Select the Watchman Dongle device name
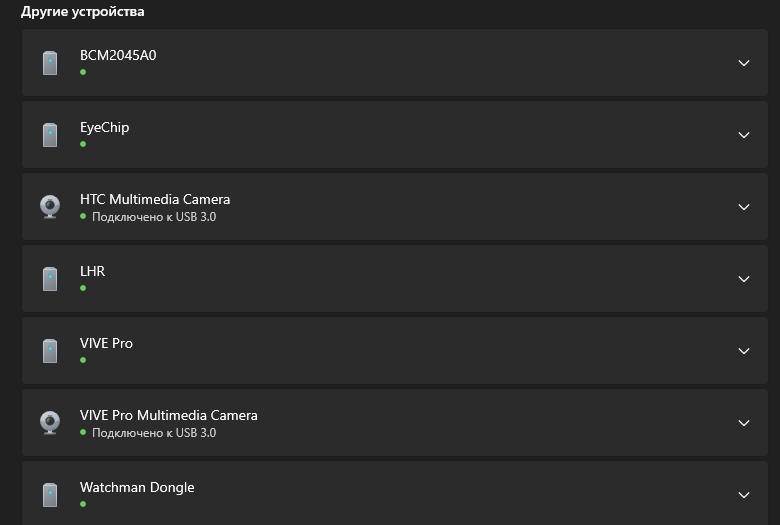This screenshot has height=525, width=780. [x=137, y=487]
